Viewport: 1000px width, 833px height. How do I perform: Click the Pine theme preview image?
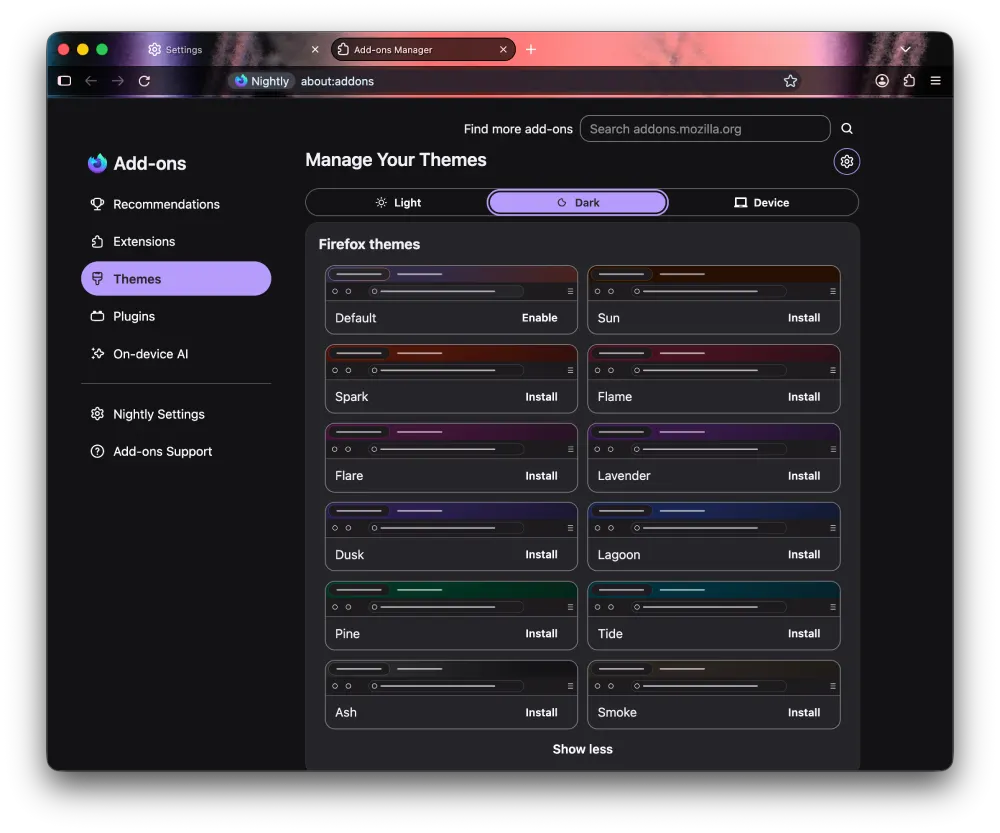pos(452,599)
